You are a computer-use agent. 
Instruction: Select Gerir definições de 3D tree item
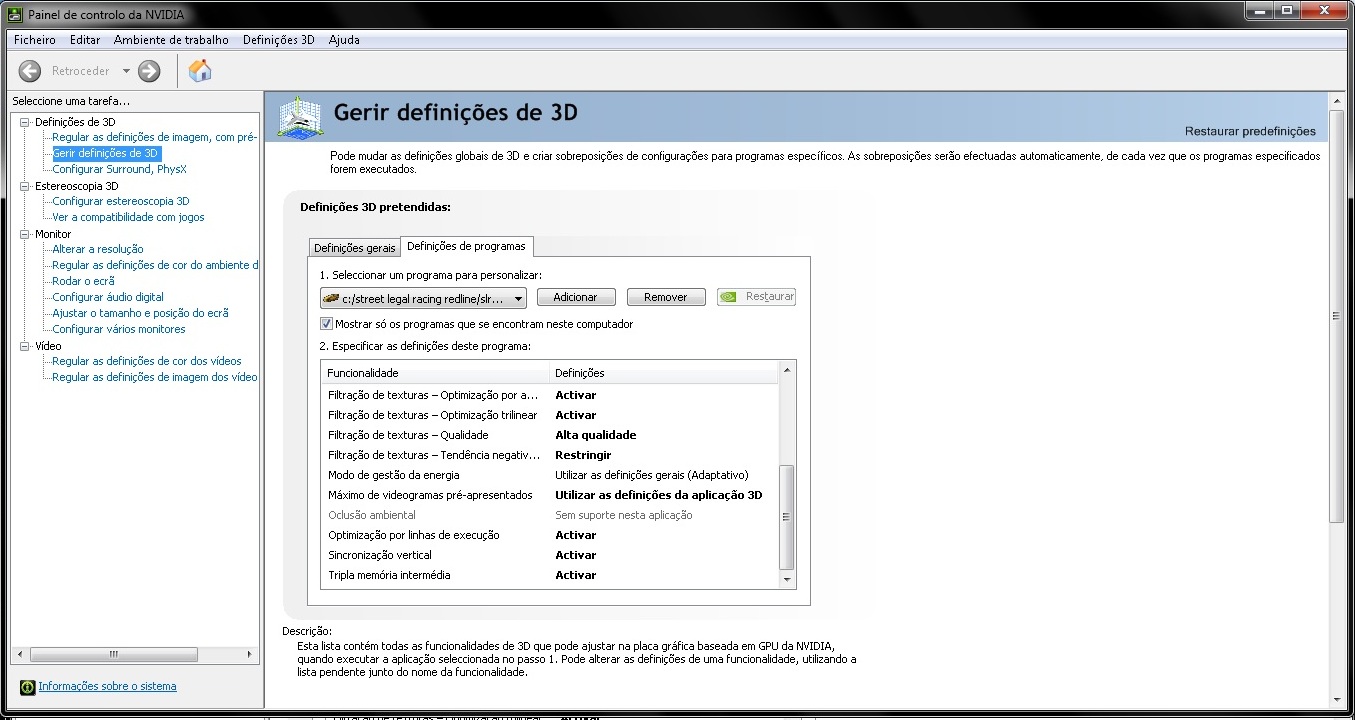[x=106, y=153]
